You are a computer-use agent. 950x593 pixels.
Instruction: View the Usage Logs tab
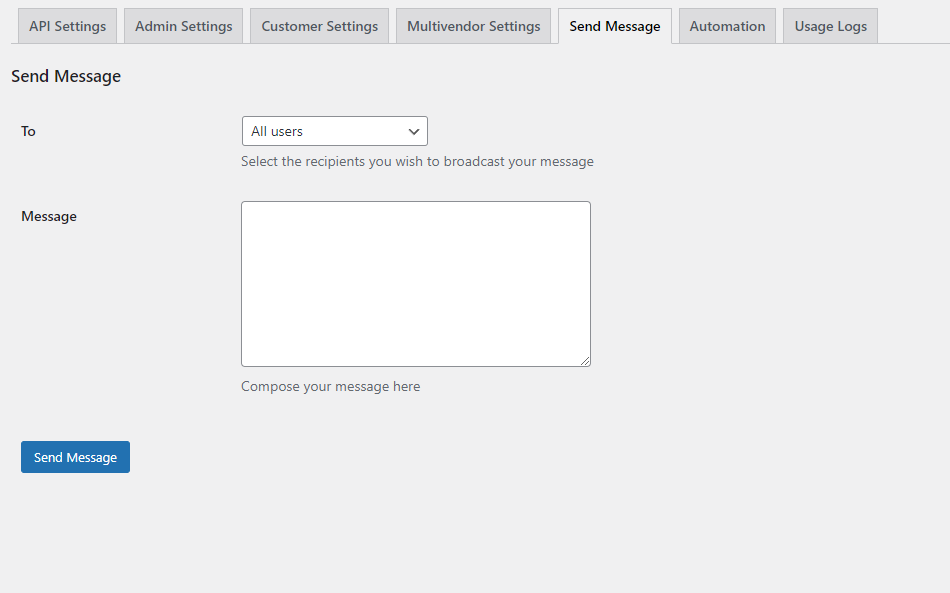tap(830, 26)
